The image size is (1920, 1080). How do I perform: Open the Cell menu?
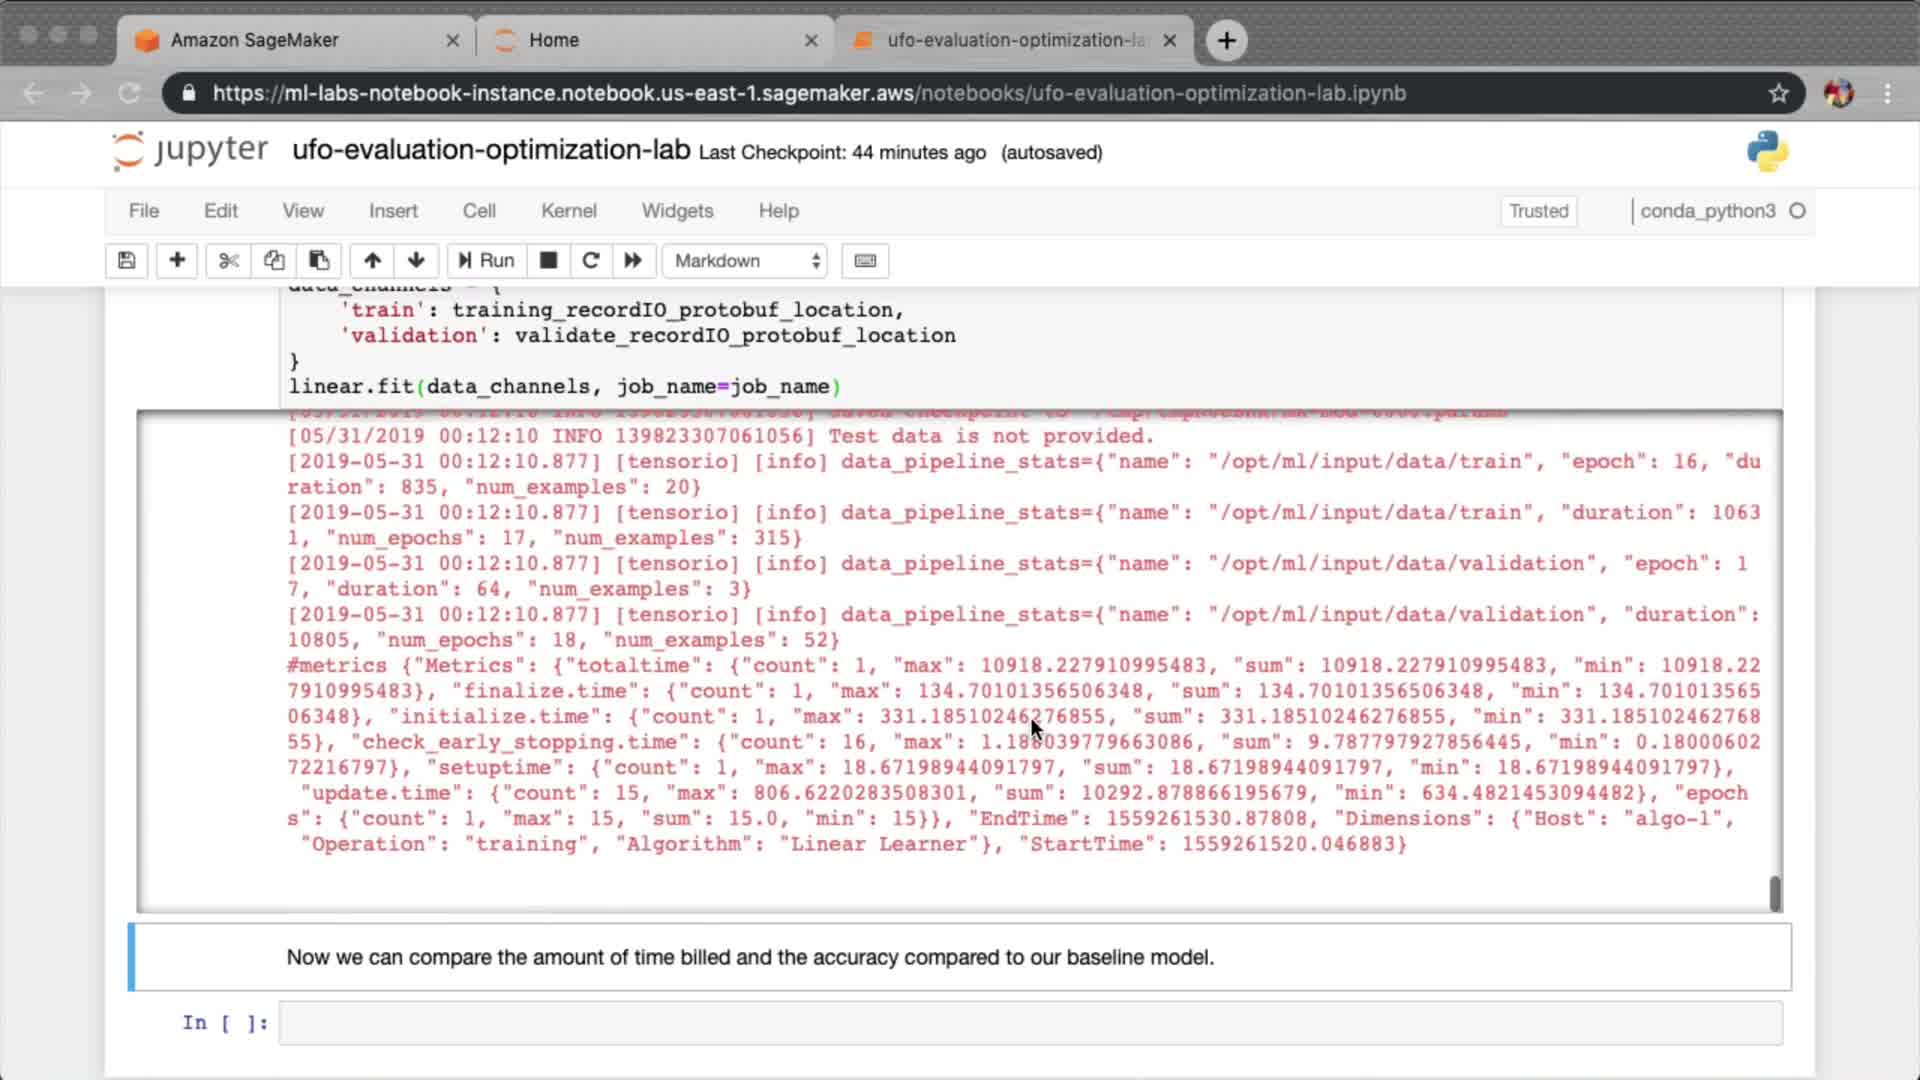coord(478,211)
